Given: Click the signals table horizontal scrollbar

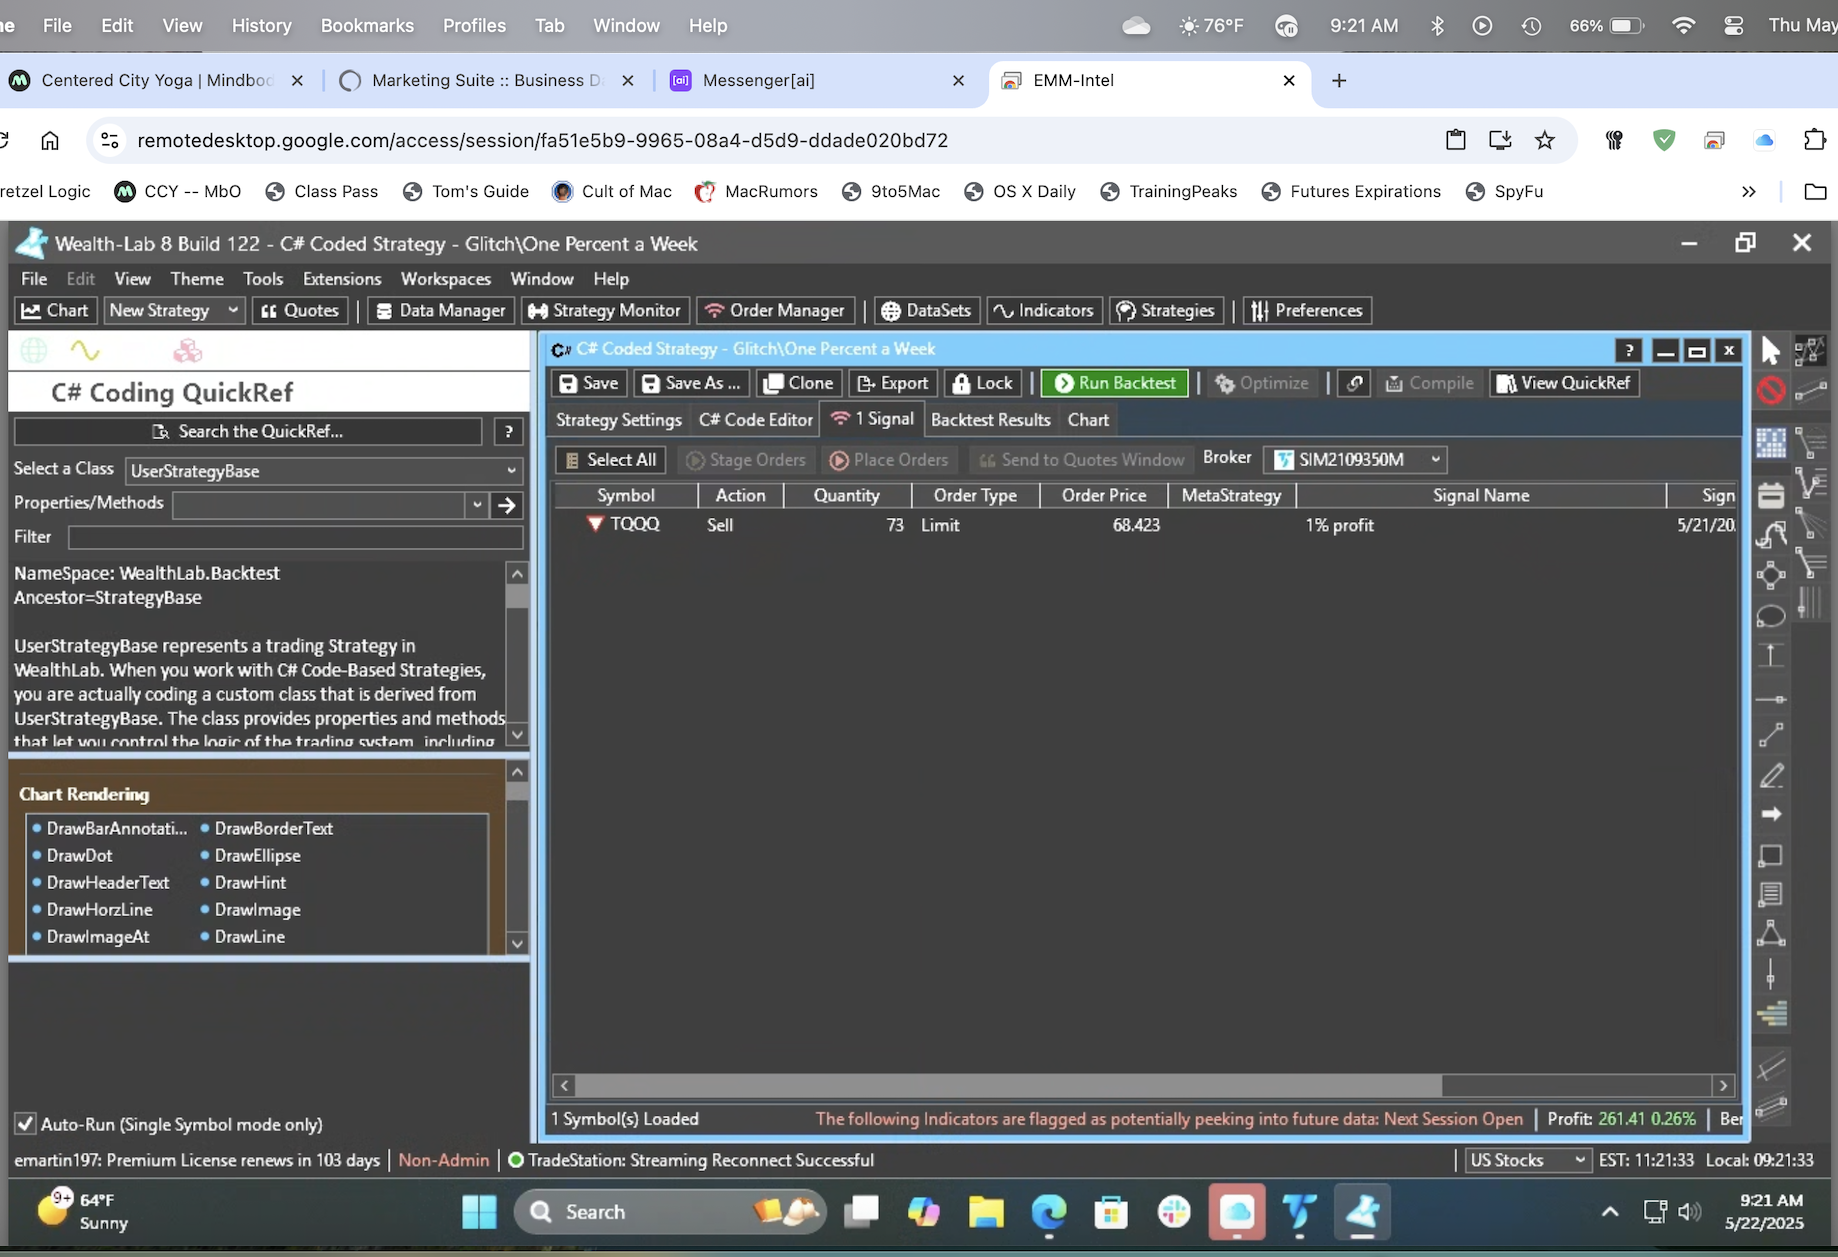Looking at the screenshot, I should tap(1008, 1085).
